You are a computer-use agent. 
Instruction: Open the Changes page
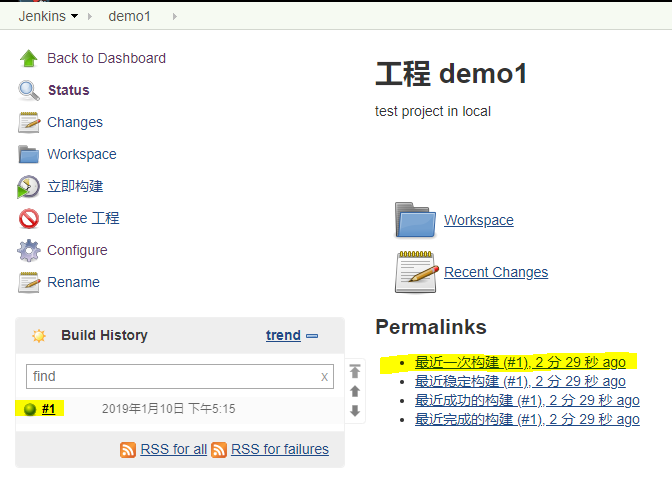[x=75, y=123]
